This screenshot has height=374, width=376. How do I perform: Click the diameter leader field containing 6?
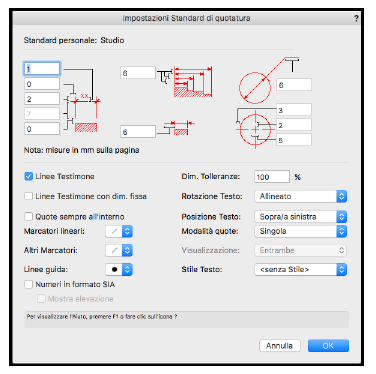tap(294, 85)
